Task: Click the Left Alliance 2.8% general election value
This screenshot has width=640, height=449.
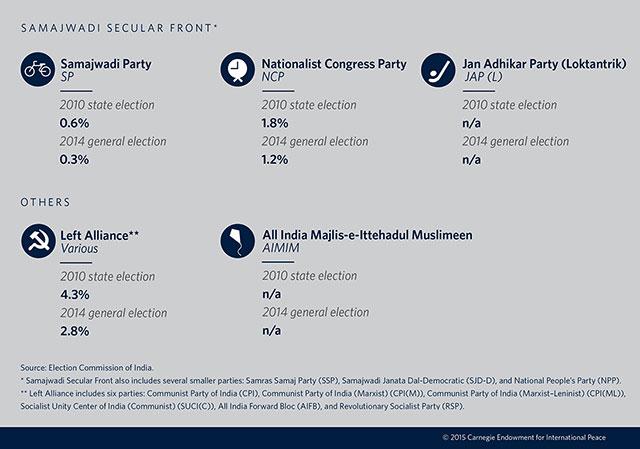Action: click(x=75, y=331)
